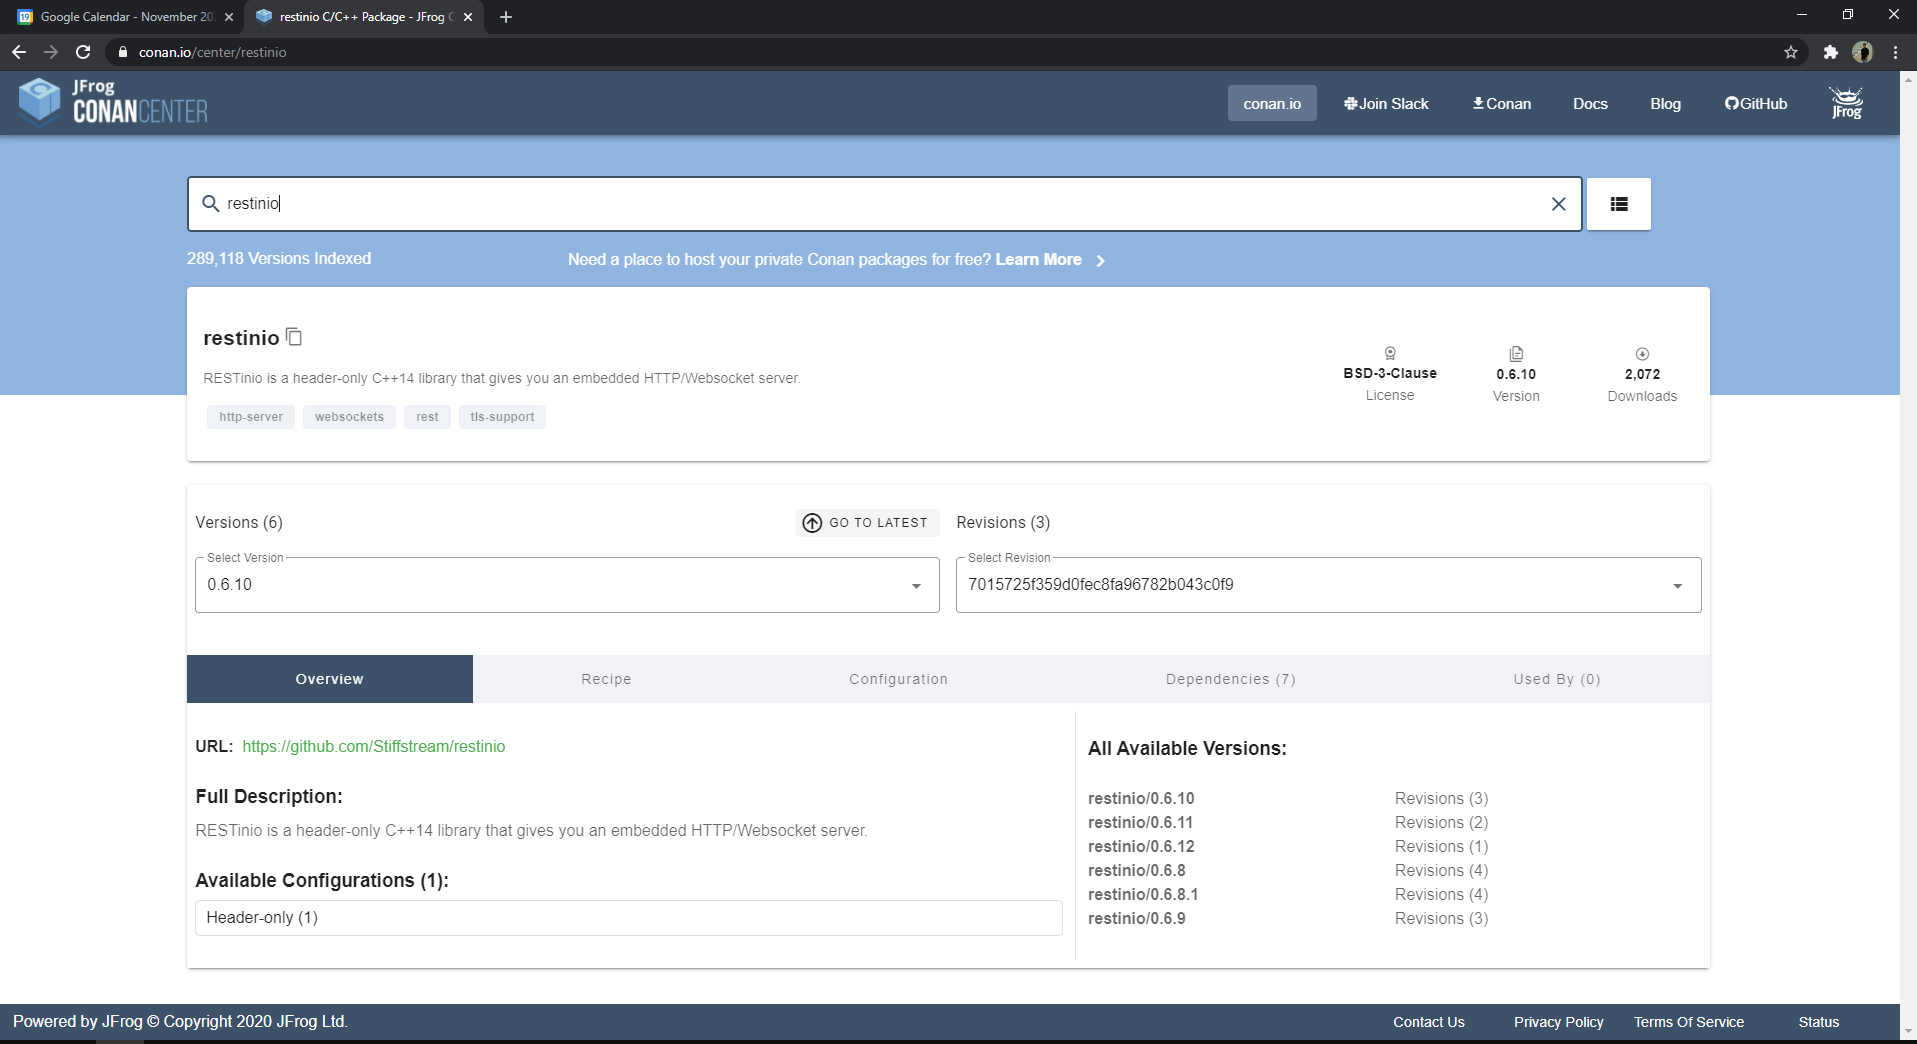Open Contact Us in footer
This screenshot has width=1917, height=1044.
click(1428, 1022)
